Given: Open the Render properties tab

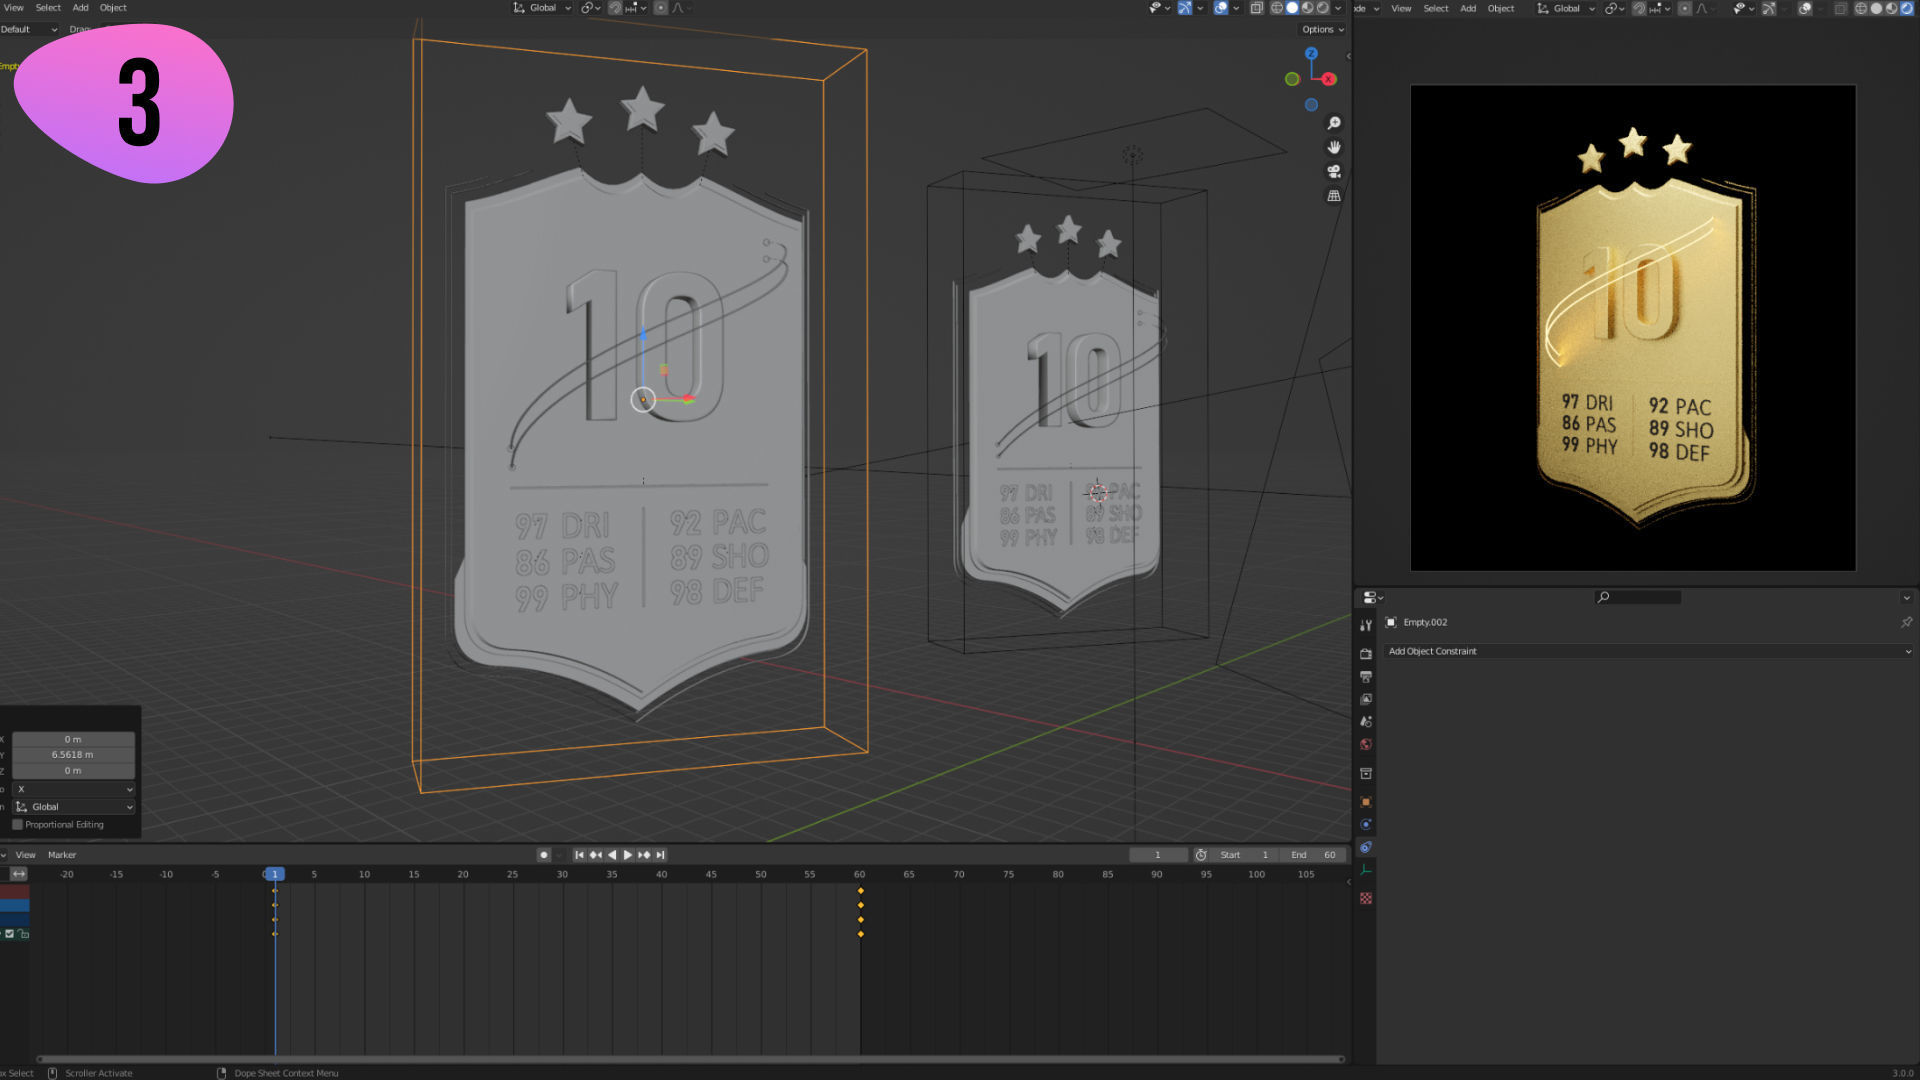Looking at the screenshot, I should (1365, 653).
